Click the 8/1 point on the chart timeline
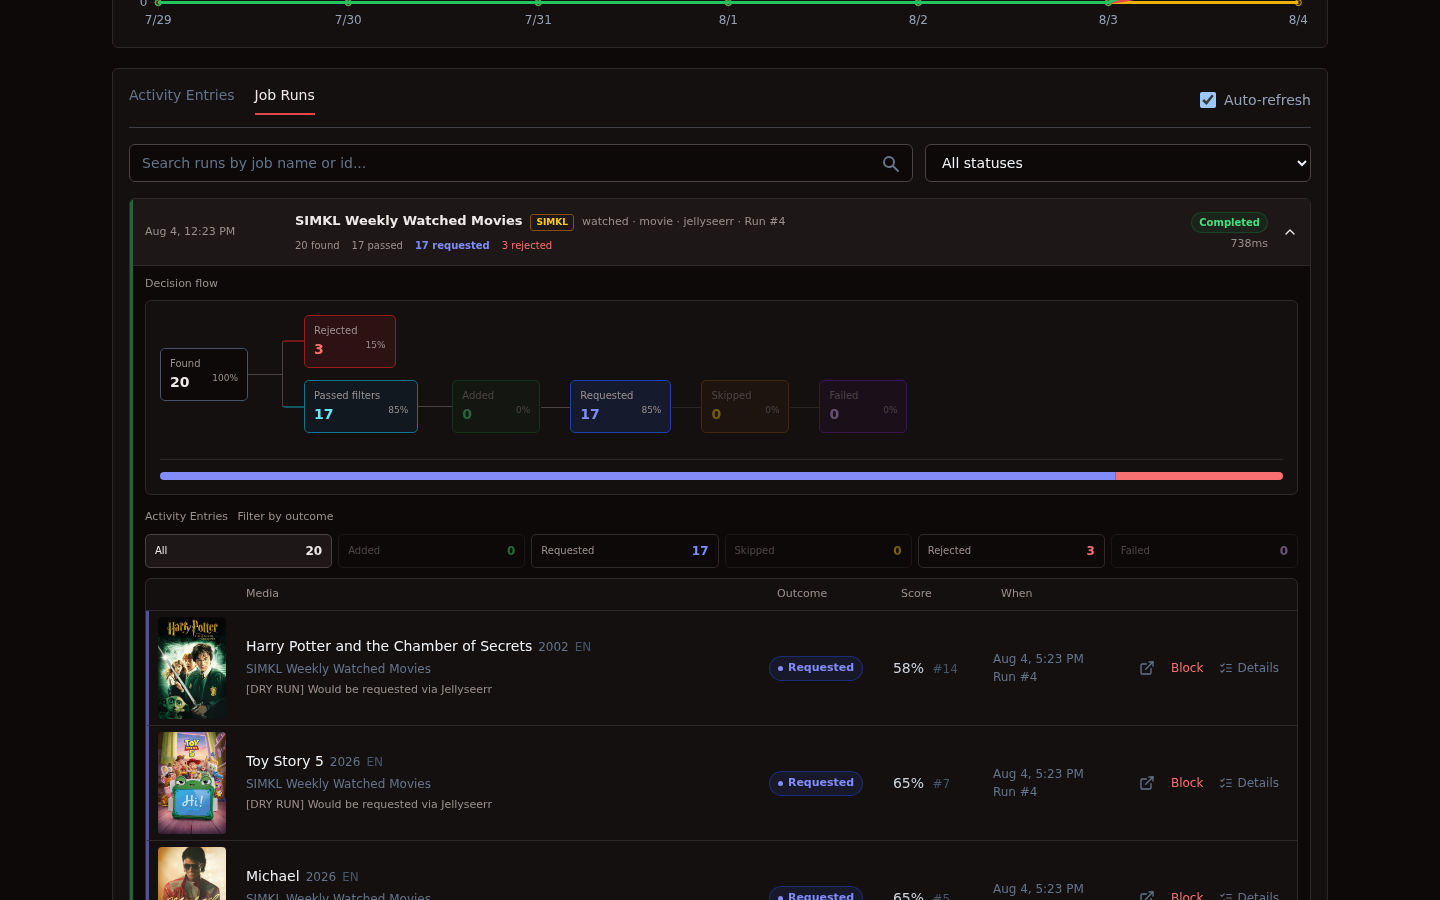This screenshot has height=900, width=1440. pyautogui.click(x=728, y=3)
